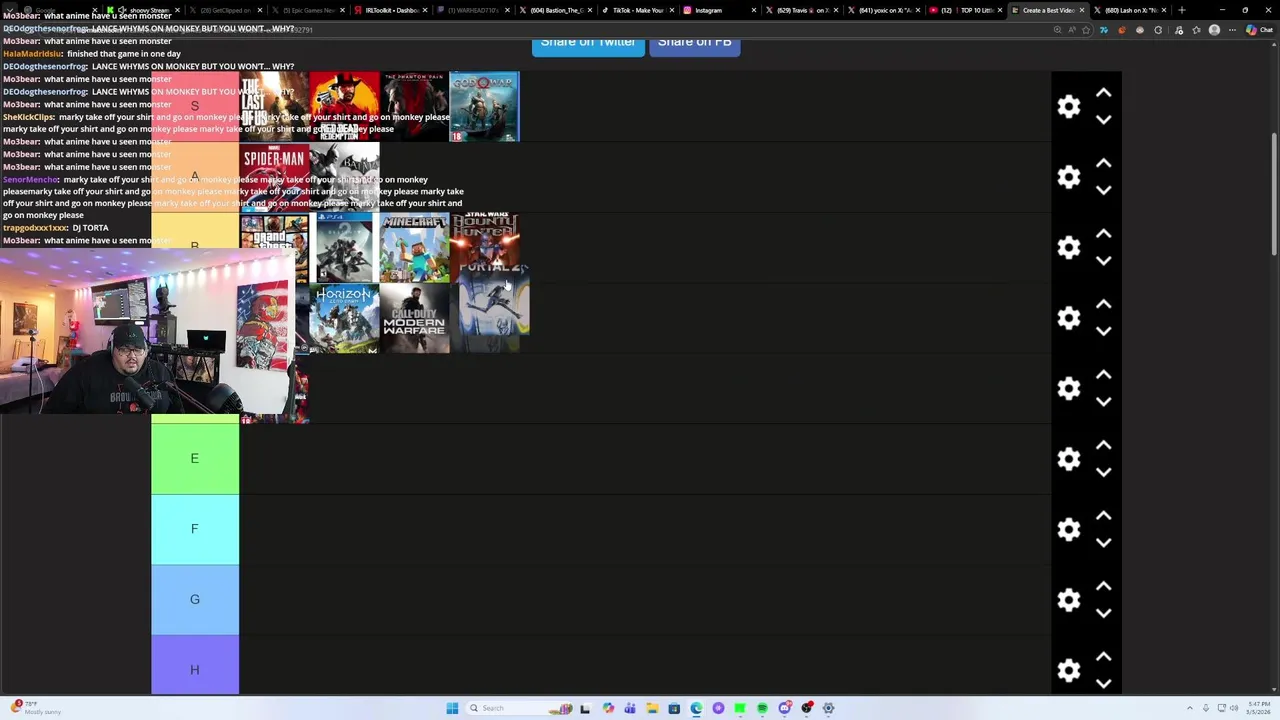Viewport: 1280px width, 720px height.
Task: Move the S tier row up
Action: click(1103, 93)
